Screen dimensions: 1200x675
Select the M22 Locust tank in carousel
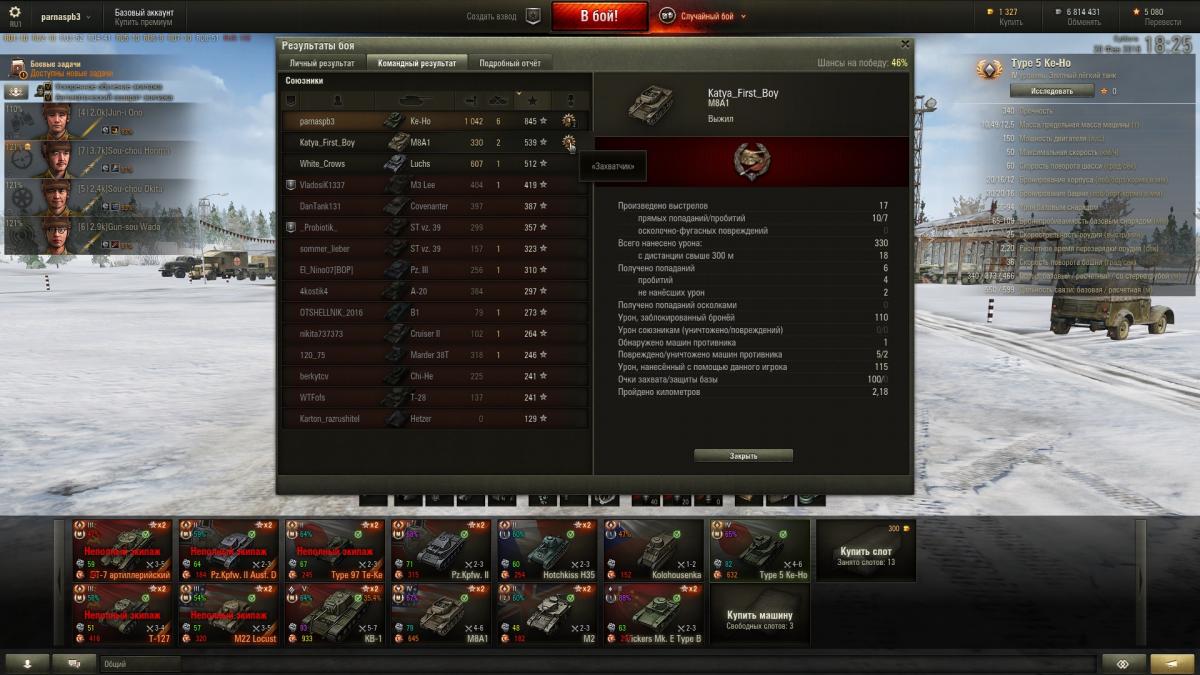[228, 615]
